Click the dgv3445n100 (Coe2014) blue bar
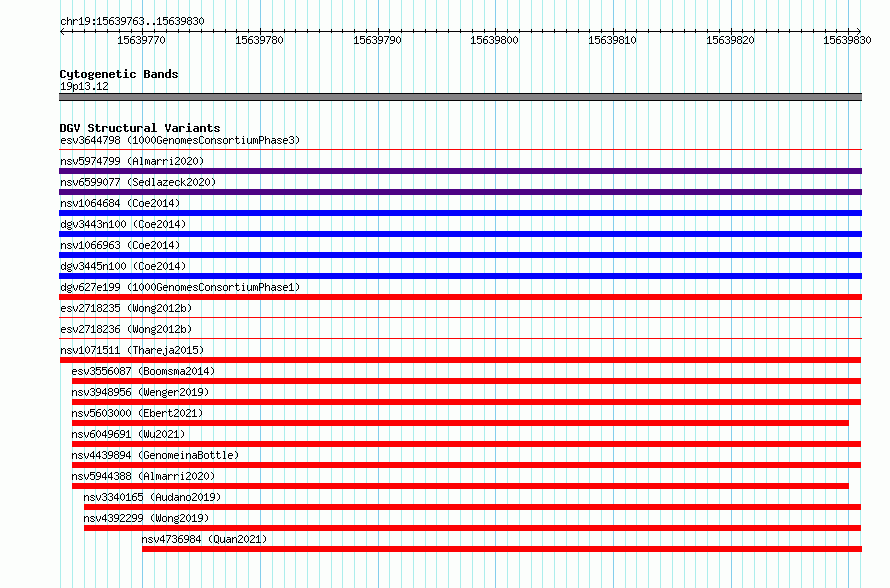The image size is (890, 588). [460, 276]
